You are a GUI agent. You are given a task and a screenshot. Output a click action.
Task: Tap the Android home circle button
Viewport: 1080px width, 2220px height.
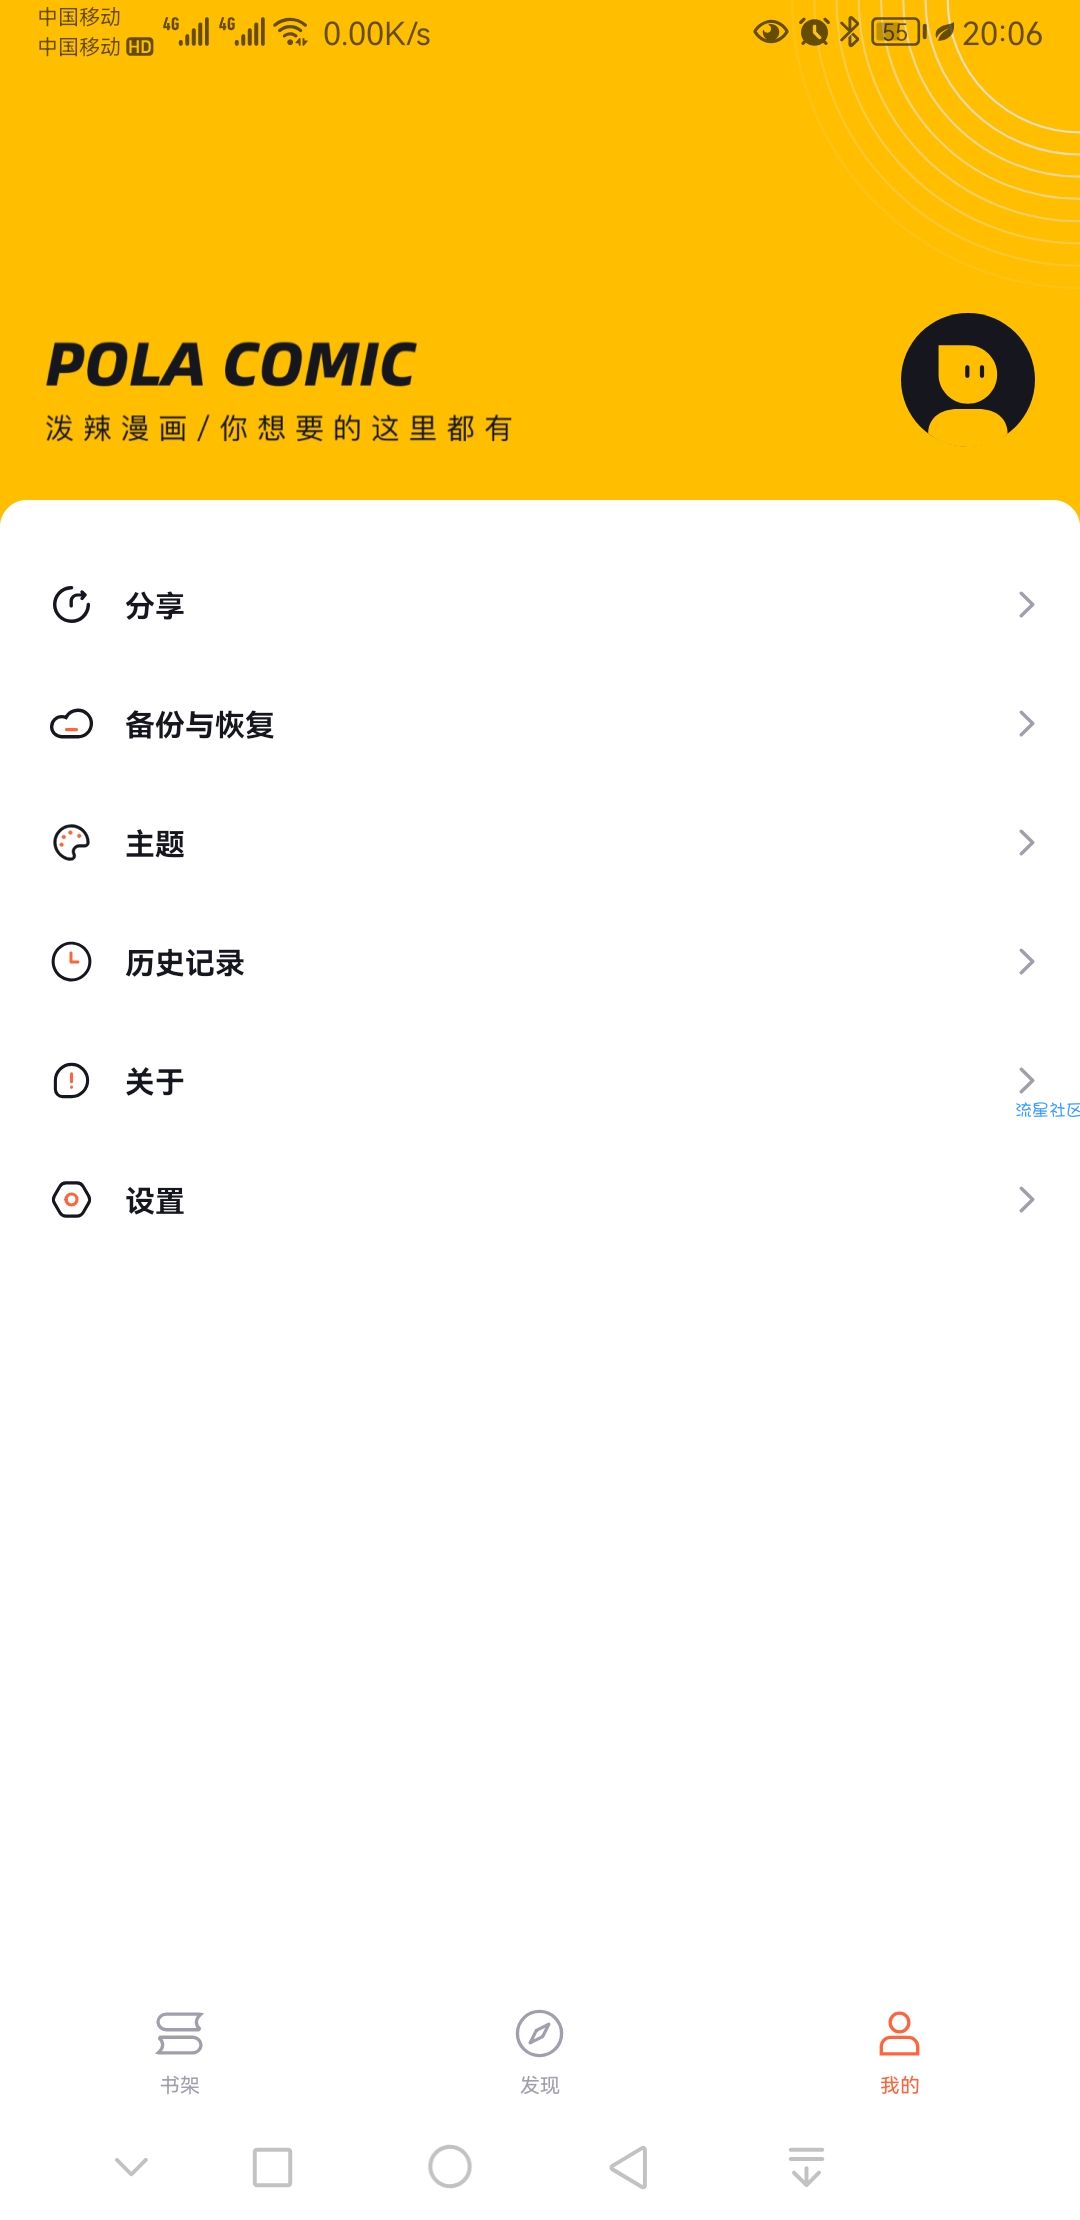450,2167
